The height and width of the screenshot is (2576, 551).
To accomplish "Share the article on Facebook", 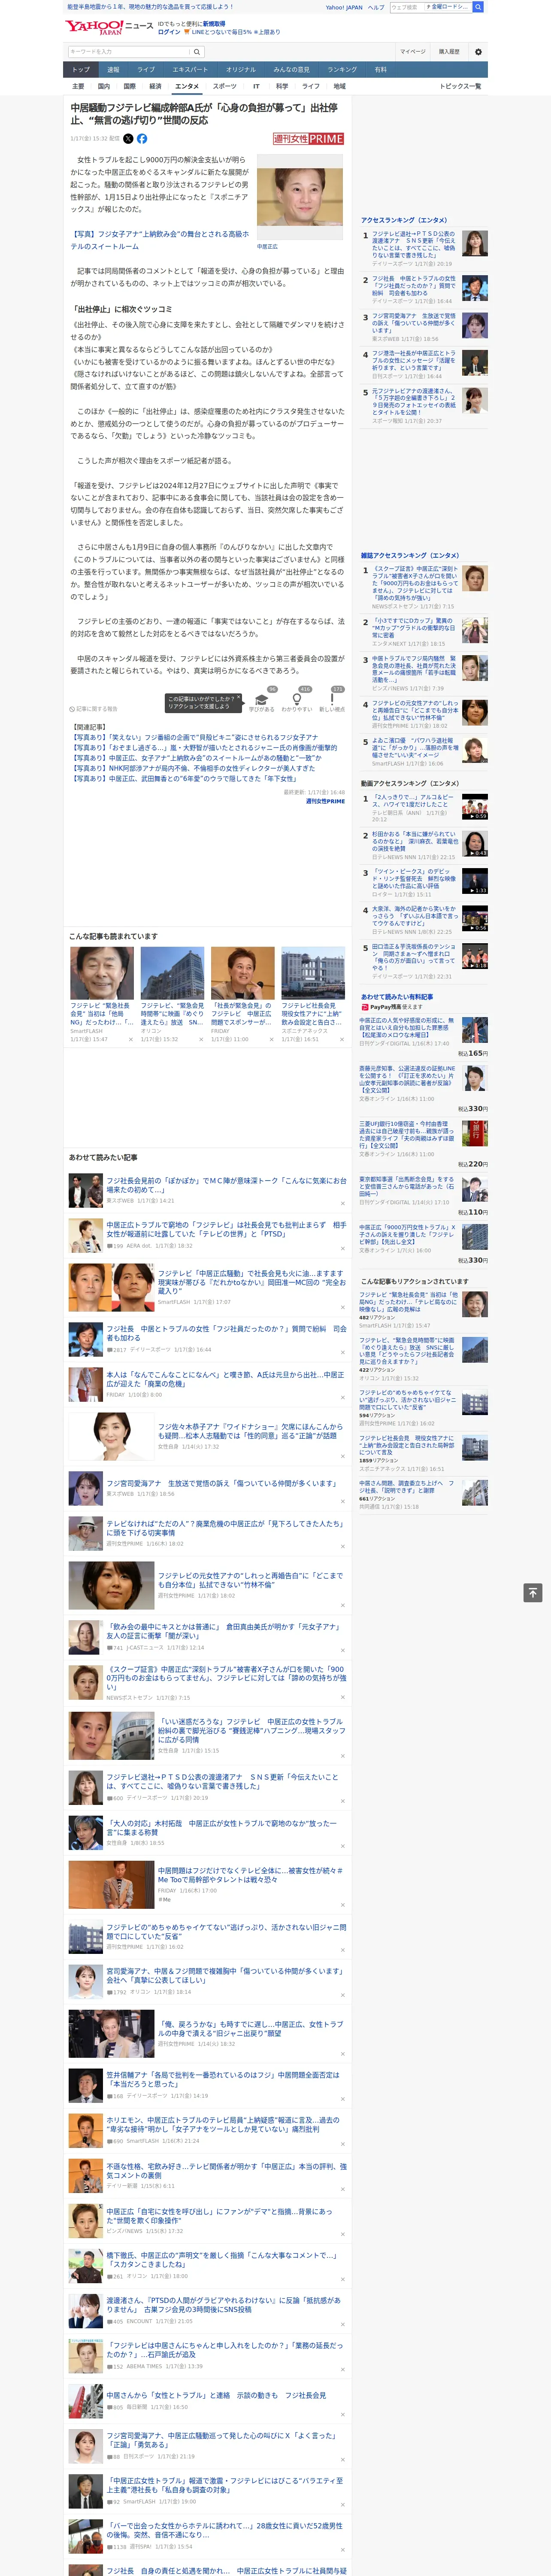I will point(142,139).
